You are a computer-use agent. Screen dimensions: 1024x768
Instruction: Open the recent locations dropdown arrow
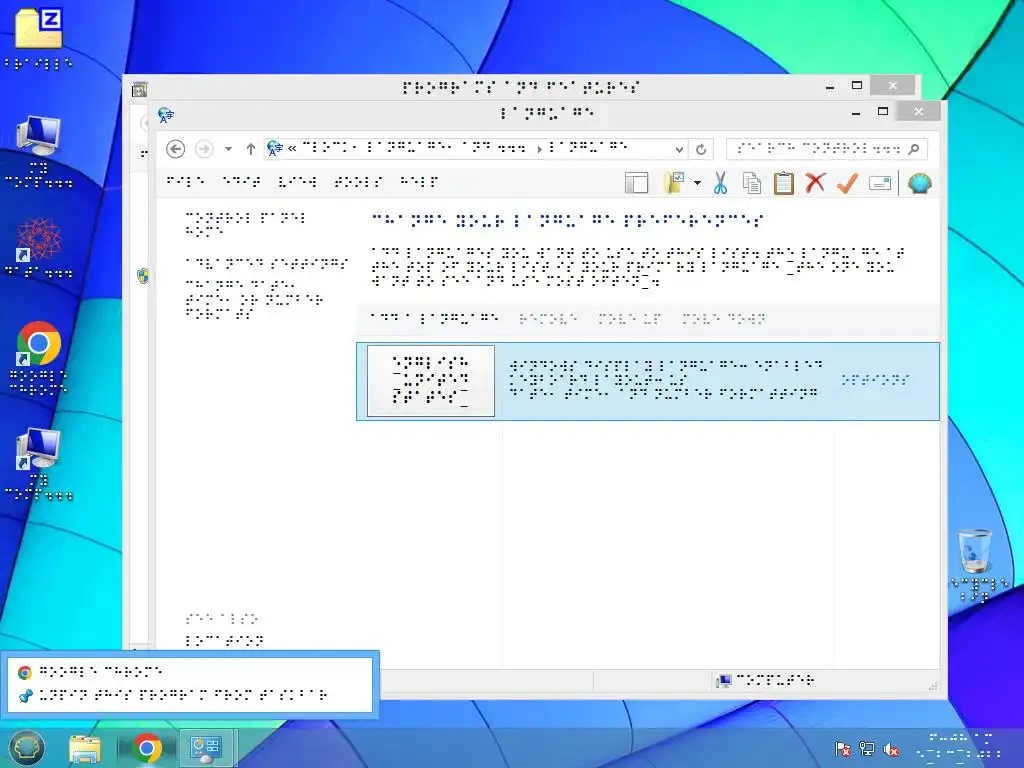pos(229,149)
